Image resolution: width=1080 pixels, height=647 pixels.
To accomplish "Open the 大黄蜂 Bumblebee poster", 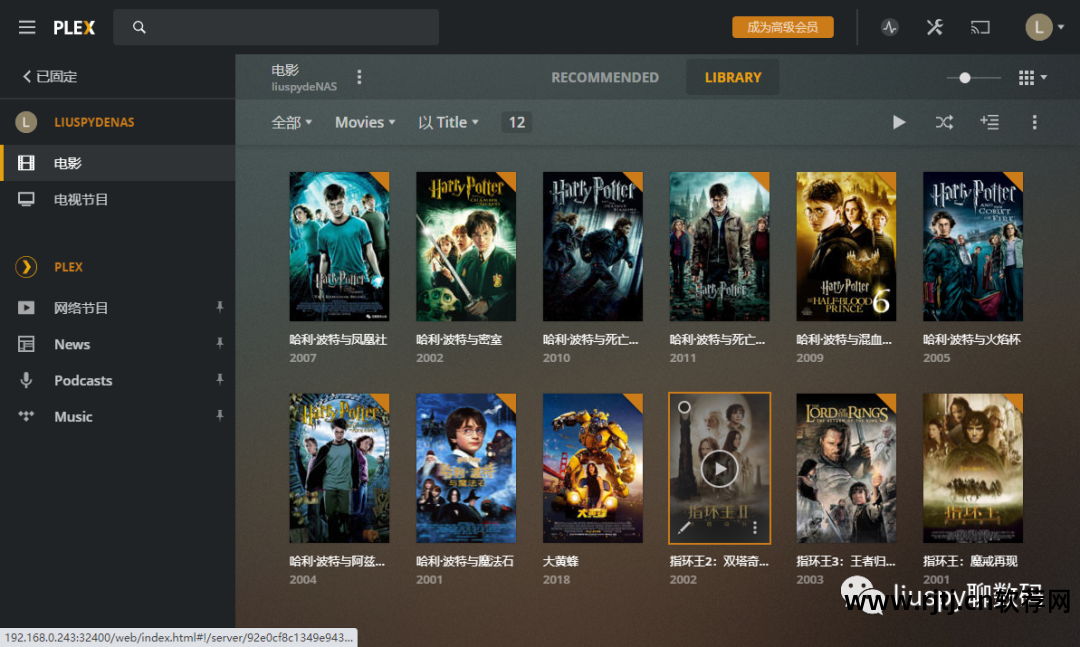I will tap(592, 469).
